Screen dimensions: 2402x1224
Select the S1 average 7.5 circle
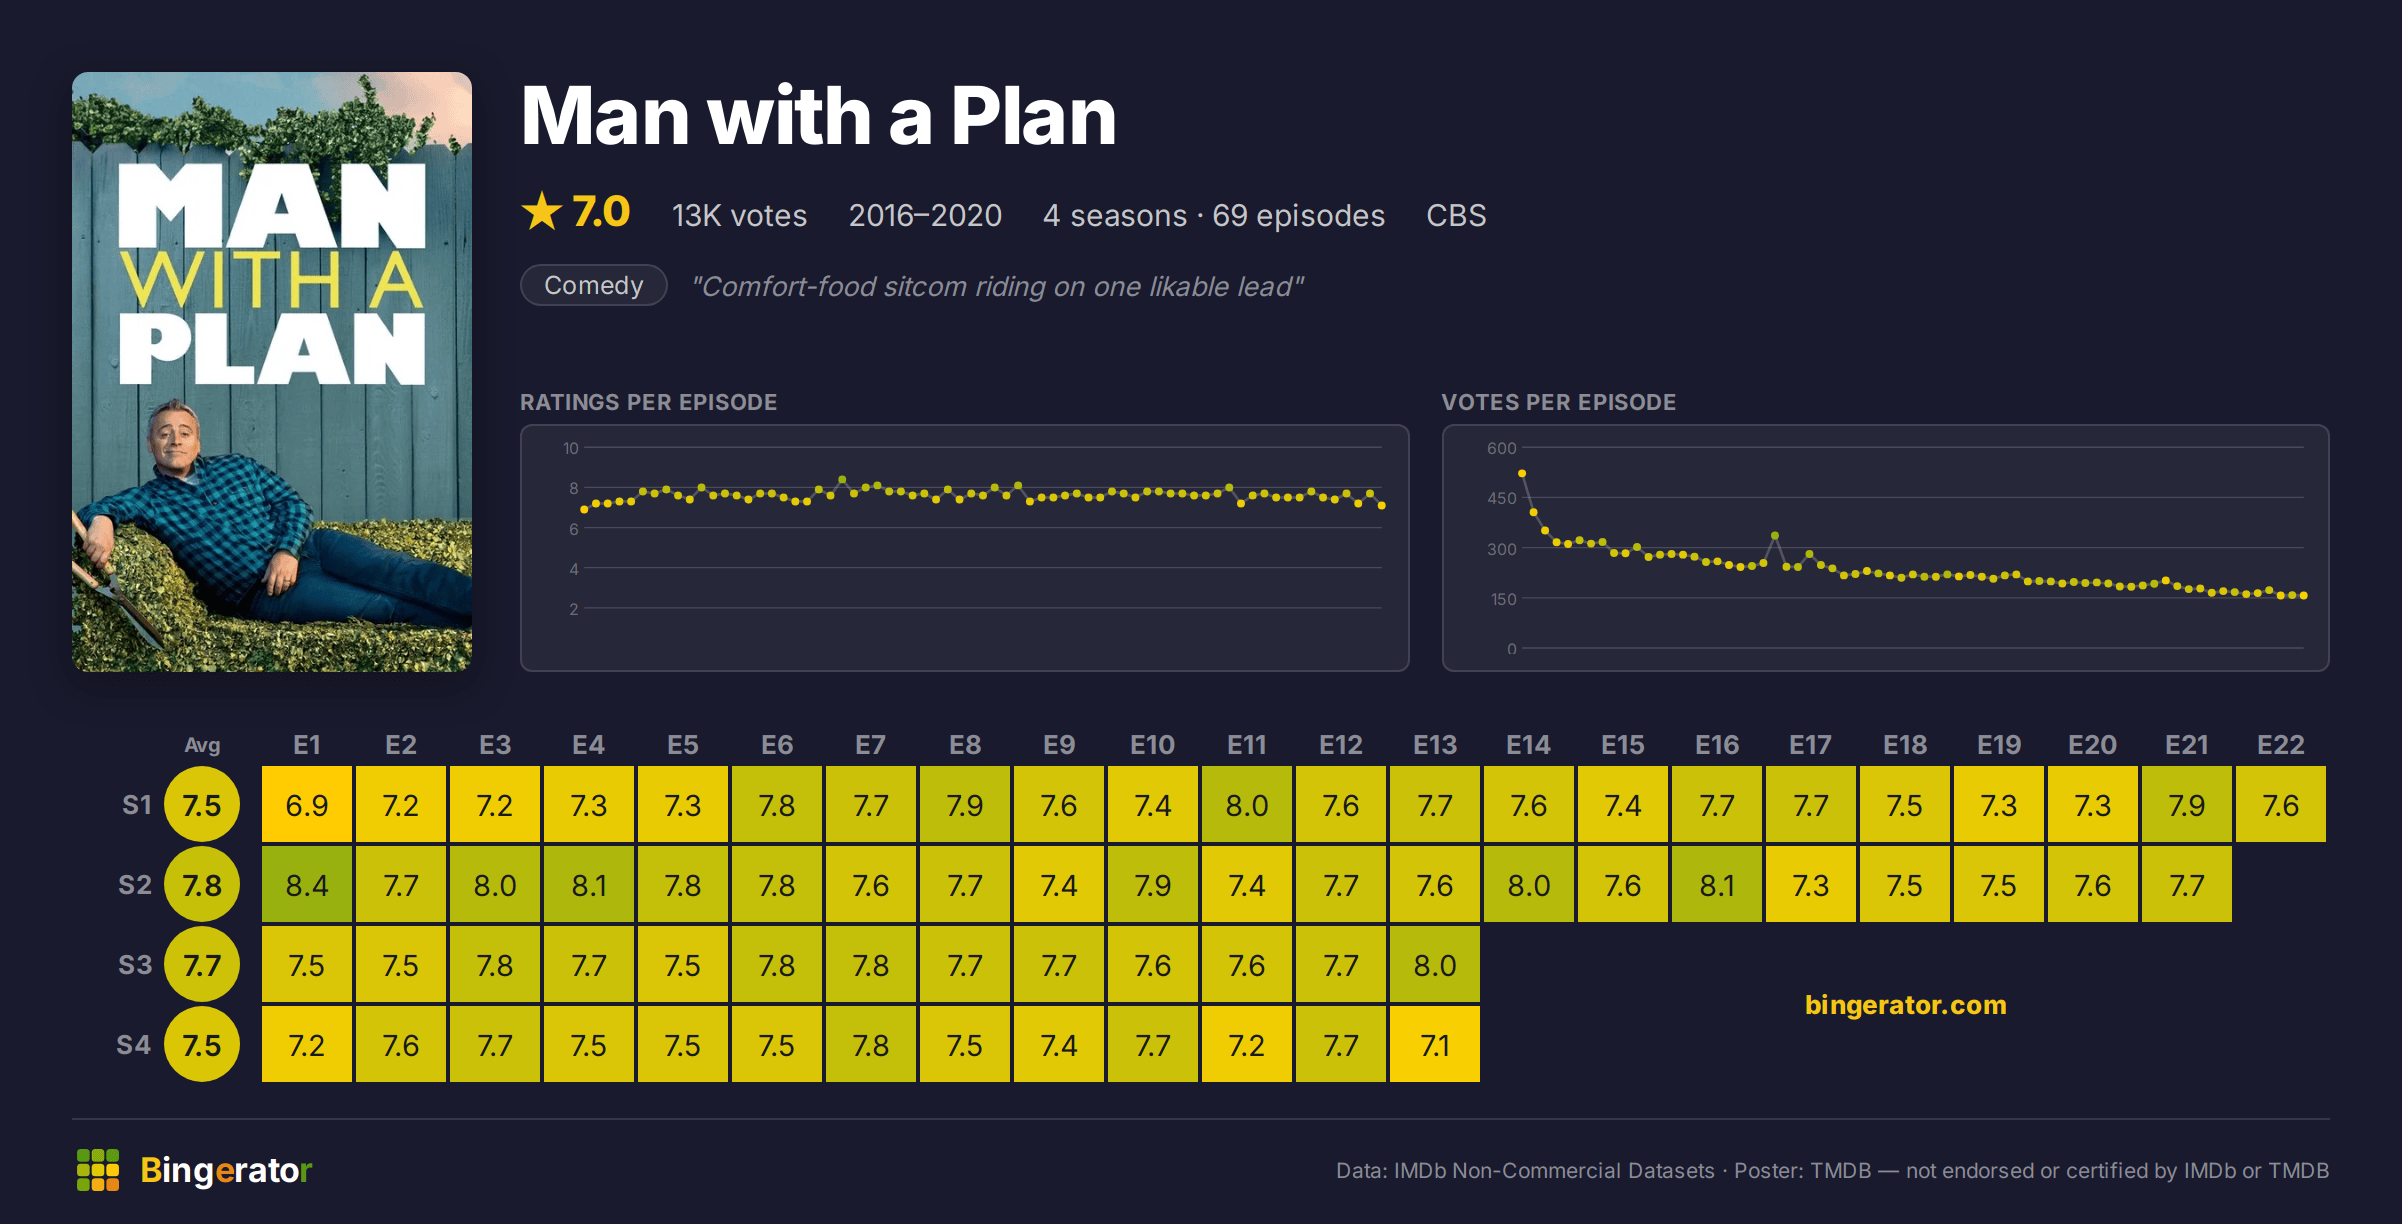click(x=202, y=805)
